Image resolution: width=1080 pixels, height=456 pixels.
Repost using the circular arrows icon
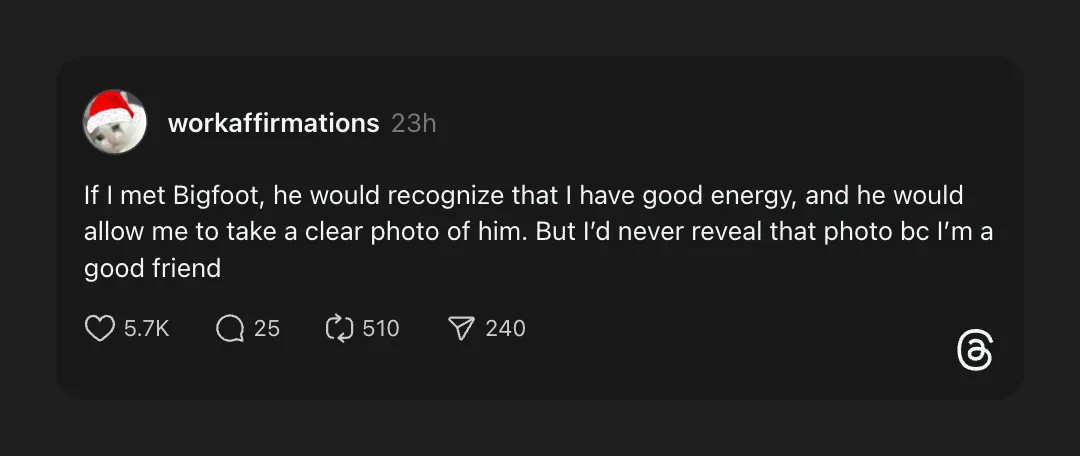(x=340, y=328)
